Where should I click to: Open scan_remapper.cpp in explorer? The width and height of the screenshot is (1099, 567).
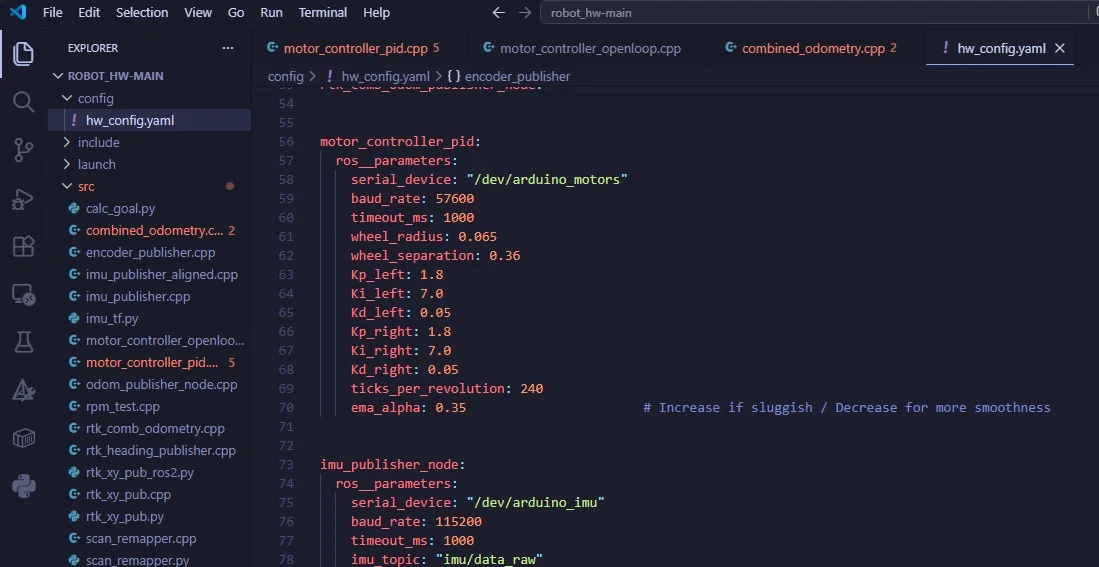pos(149,539)
